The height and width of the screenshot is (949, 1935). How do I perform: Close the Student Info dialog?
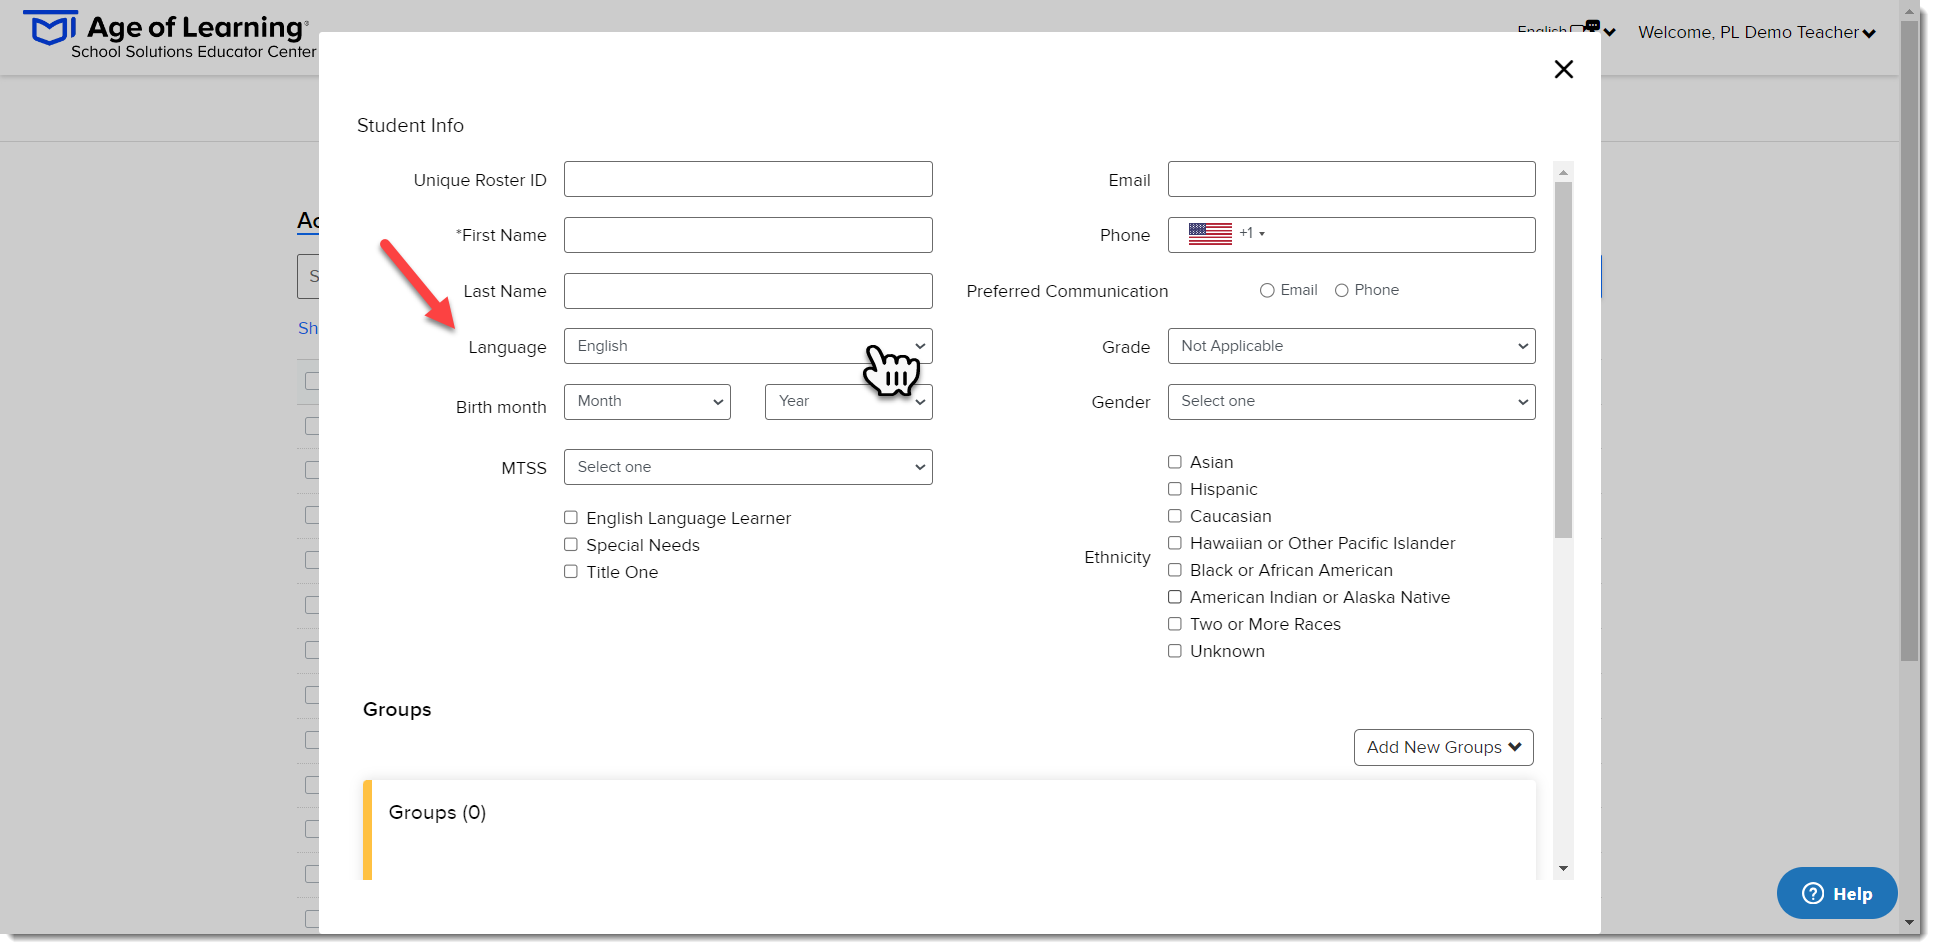coord(1563,69)
